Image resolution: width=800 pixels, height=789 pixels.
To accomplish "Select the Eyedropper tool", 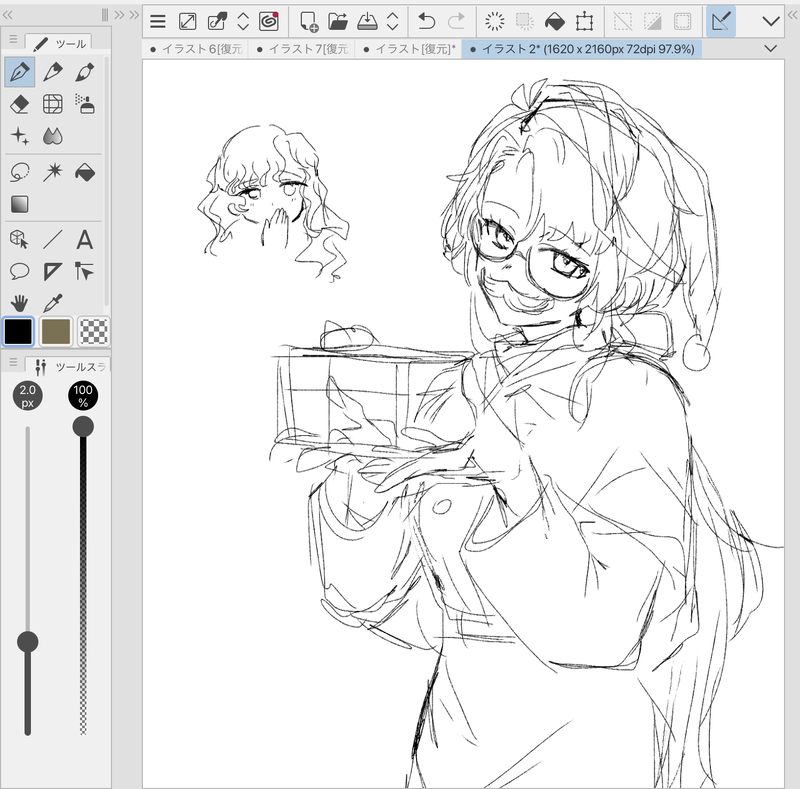I will point(53,303).
